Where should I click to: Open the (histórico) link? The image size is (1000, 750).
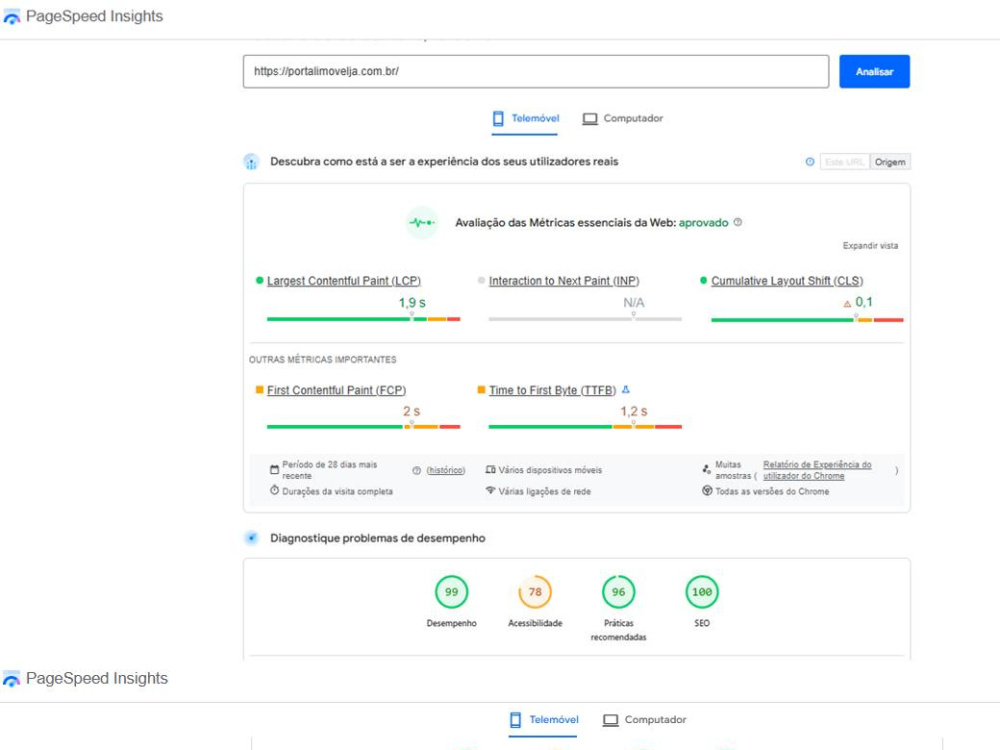pyautogui.click(x=446, y=471)
